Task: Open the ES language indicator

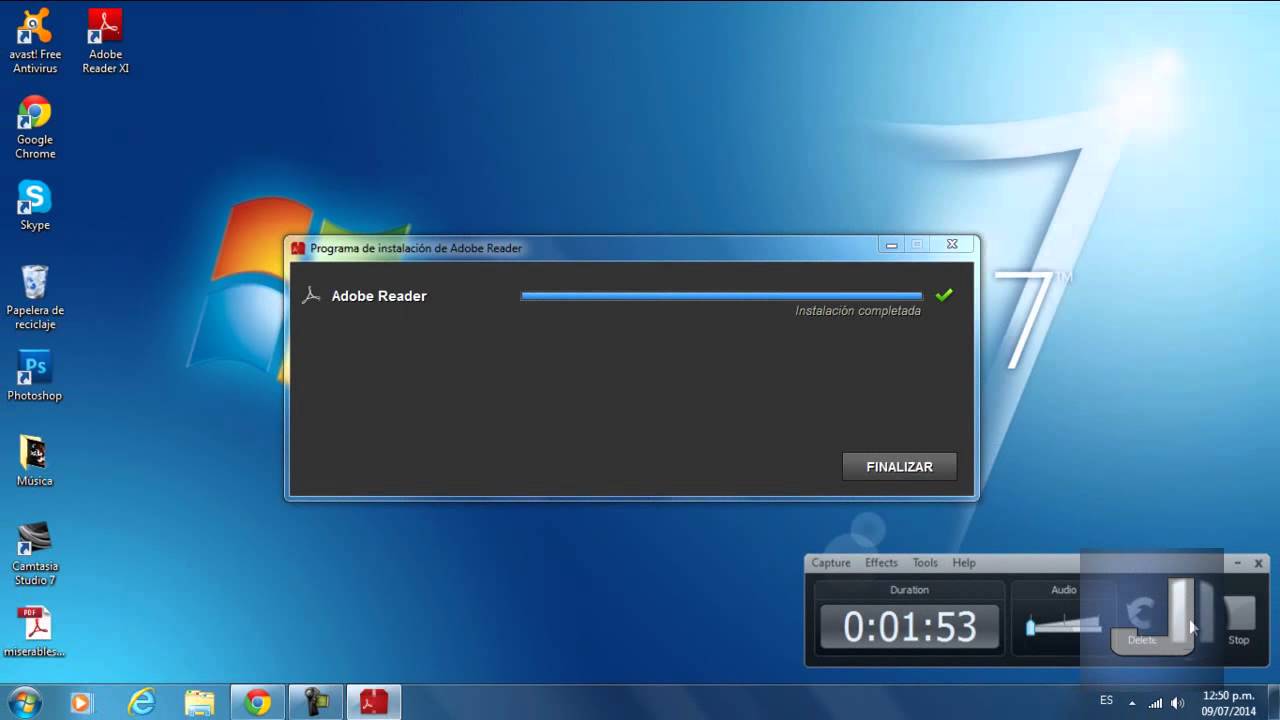Action: (1106, 701)
